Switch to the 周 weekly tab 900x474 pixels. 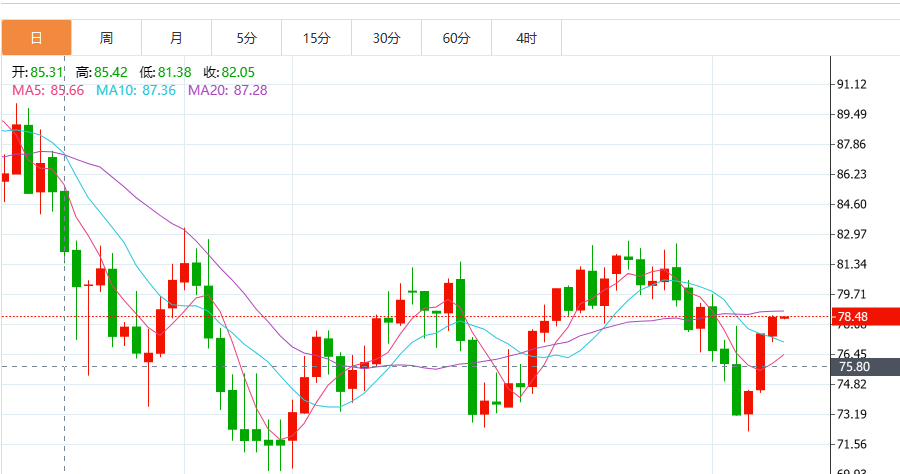click(x=106, y=38)
